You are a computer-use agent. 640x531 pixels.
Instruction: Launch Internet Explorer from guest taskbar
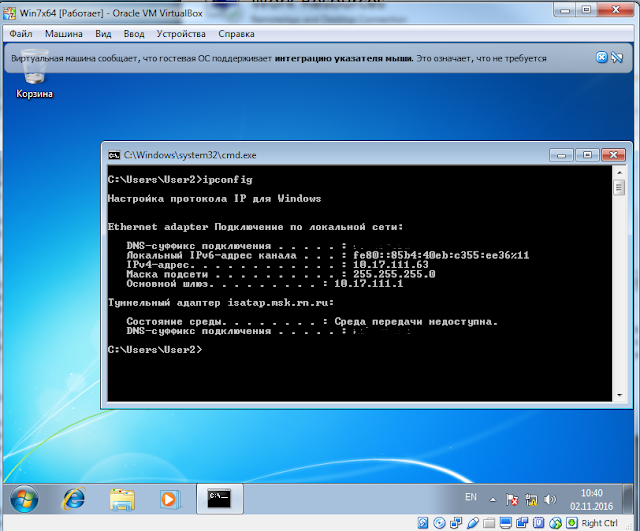click(73, 499)
